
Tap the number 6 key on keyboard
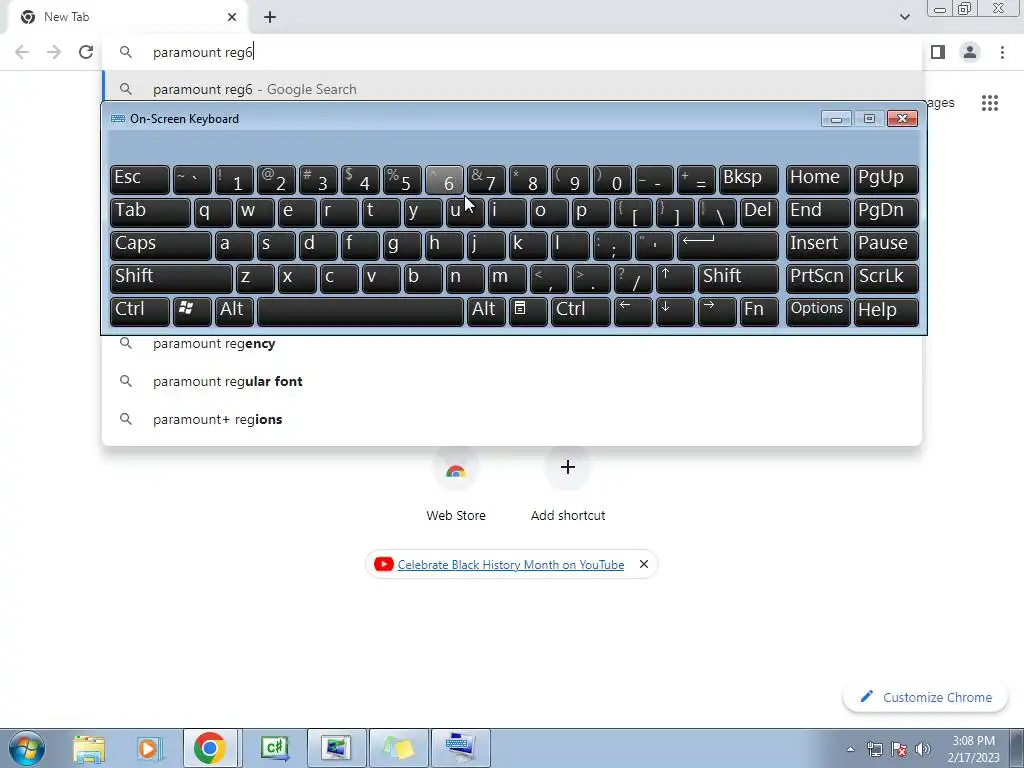tap(444, 179)
